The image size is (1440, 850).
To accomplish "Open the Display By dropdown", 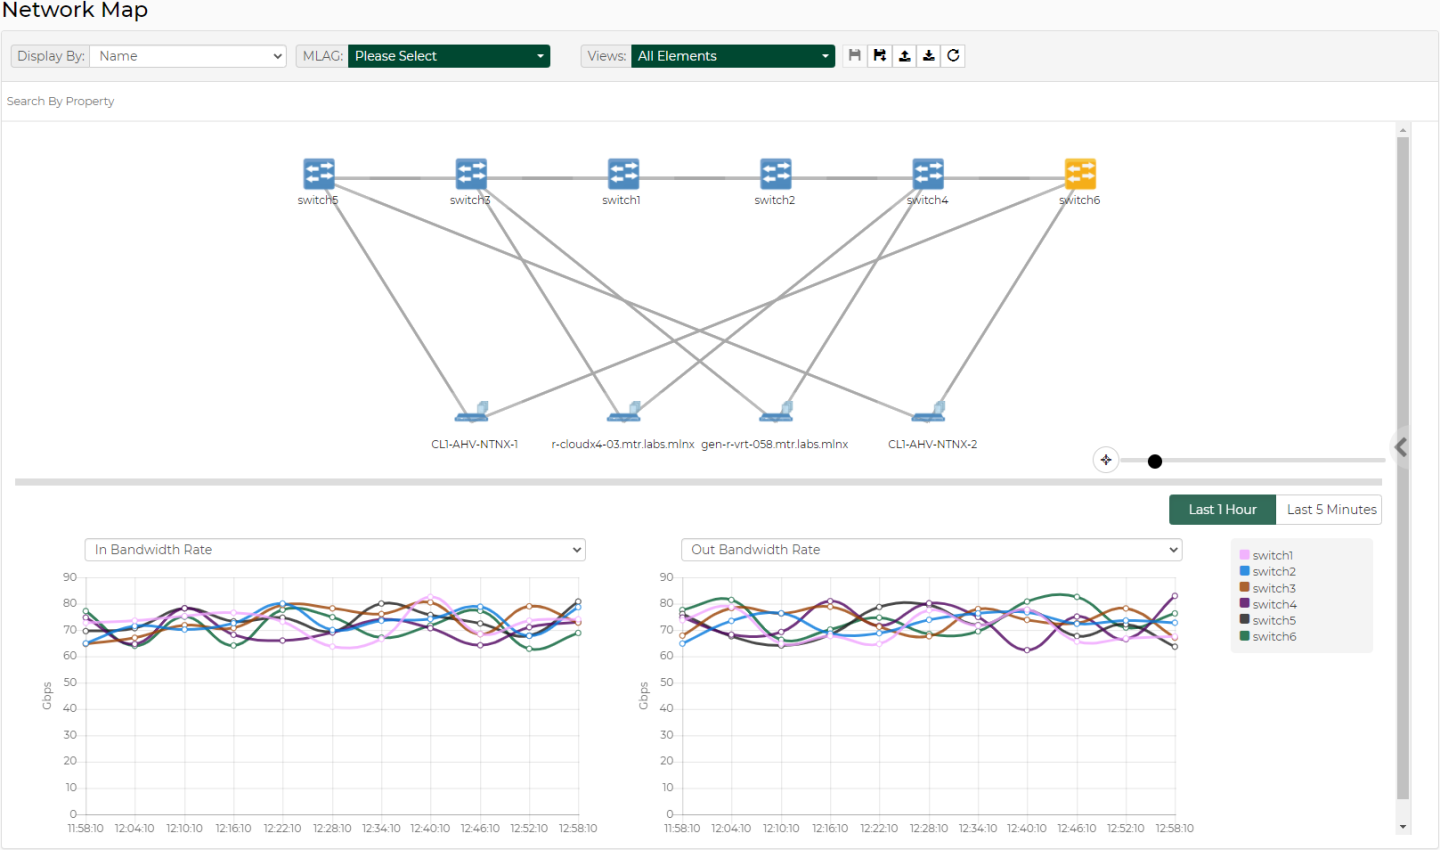I will 188,56.
